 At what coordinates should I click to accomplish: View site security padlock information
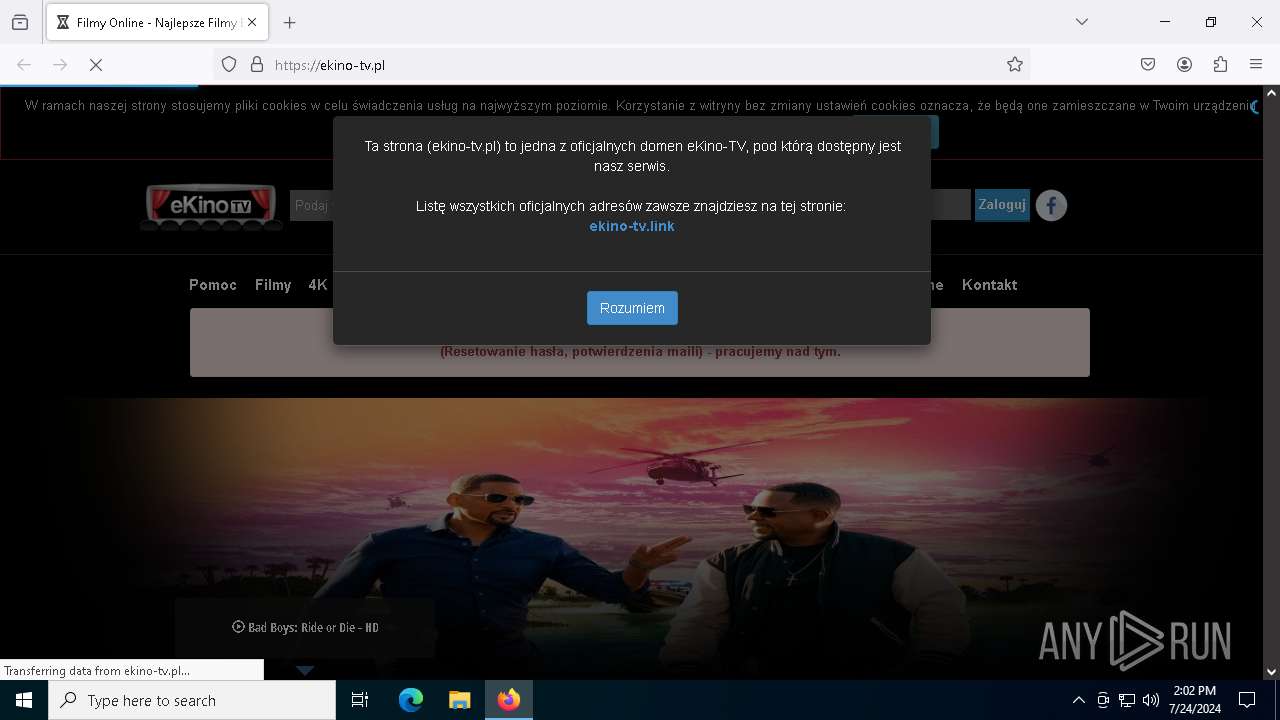[257, 65]
